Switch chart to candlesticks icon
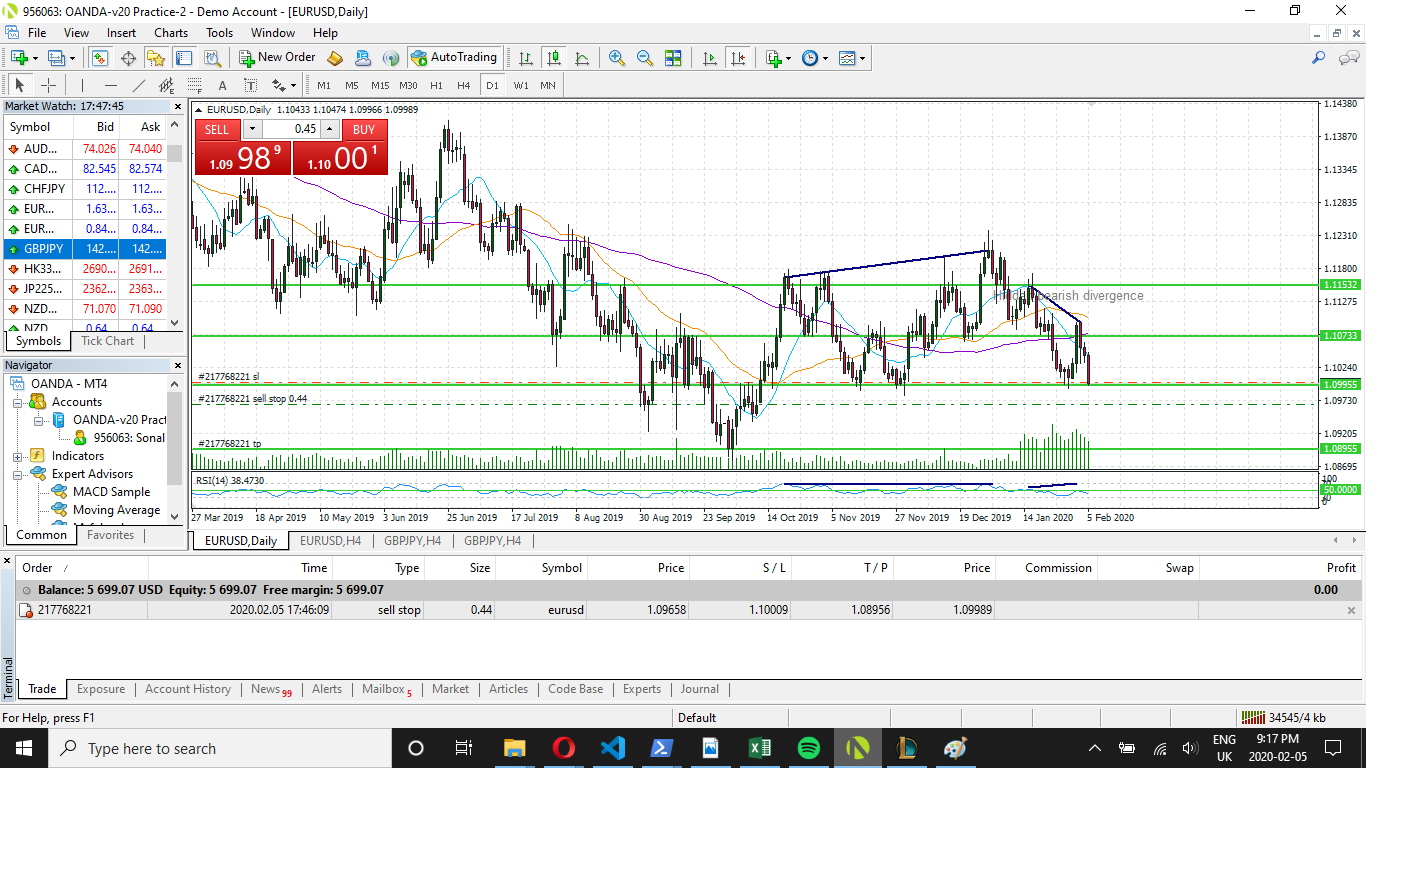This screenshot has height=891, width=1404. pyautogui.click(x=554, y=58)
